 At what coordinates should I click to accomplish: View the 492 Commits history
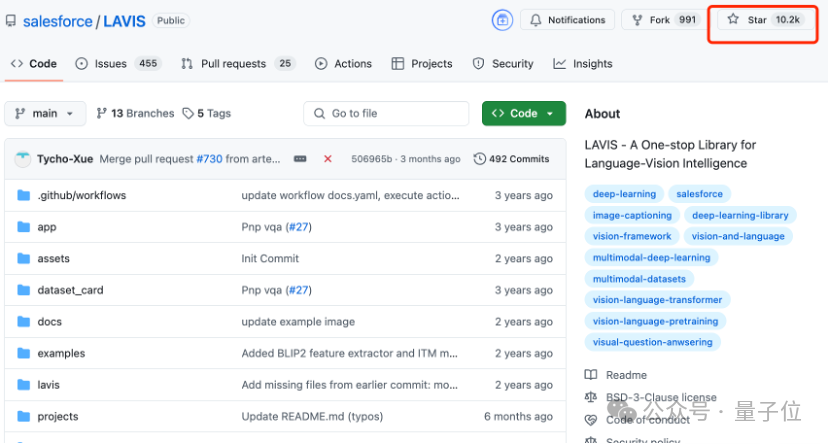(x=512, y=159)
